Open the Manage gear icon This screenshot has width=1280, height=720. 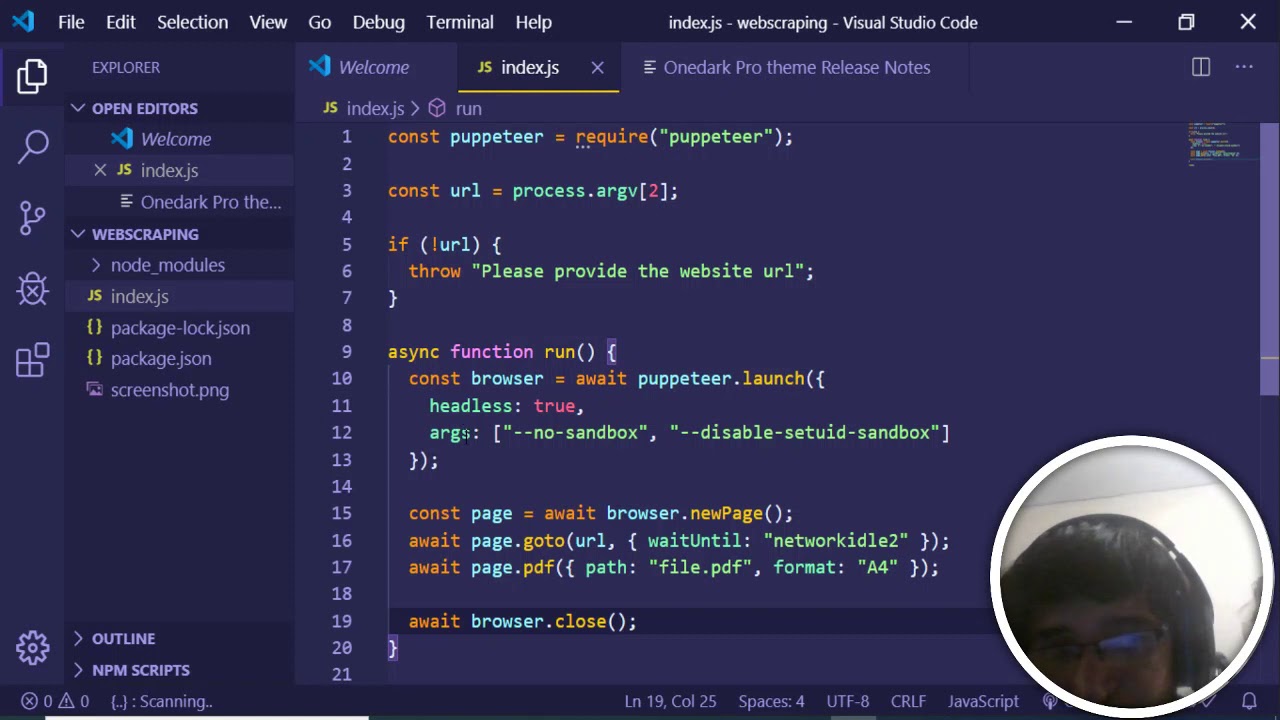[x=32, y=647]
